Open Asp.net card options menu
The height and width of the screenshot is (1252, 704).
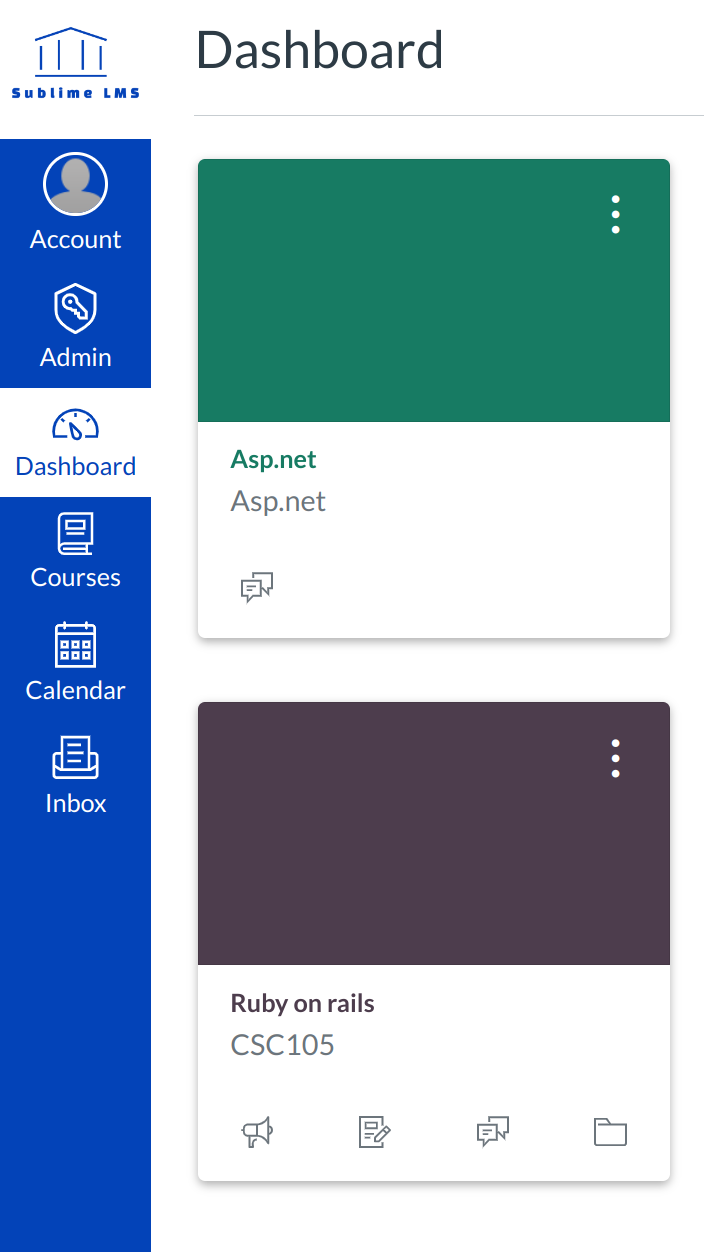(x=615, y=215)
